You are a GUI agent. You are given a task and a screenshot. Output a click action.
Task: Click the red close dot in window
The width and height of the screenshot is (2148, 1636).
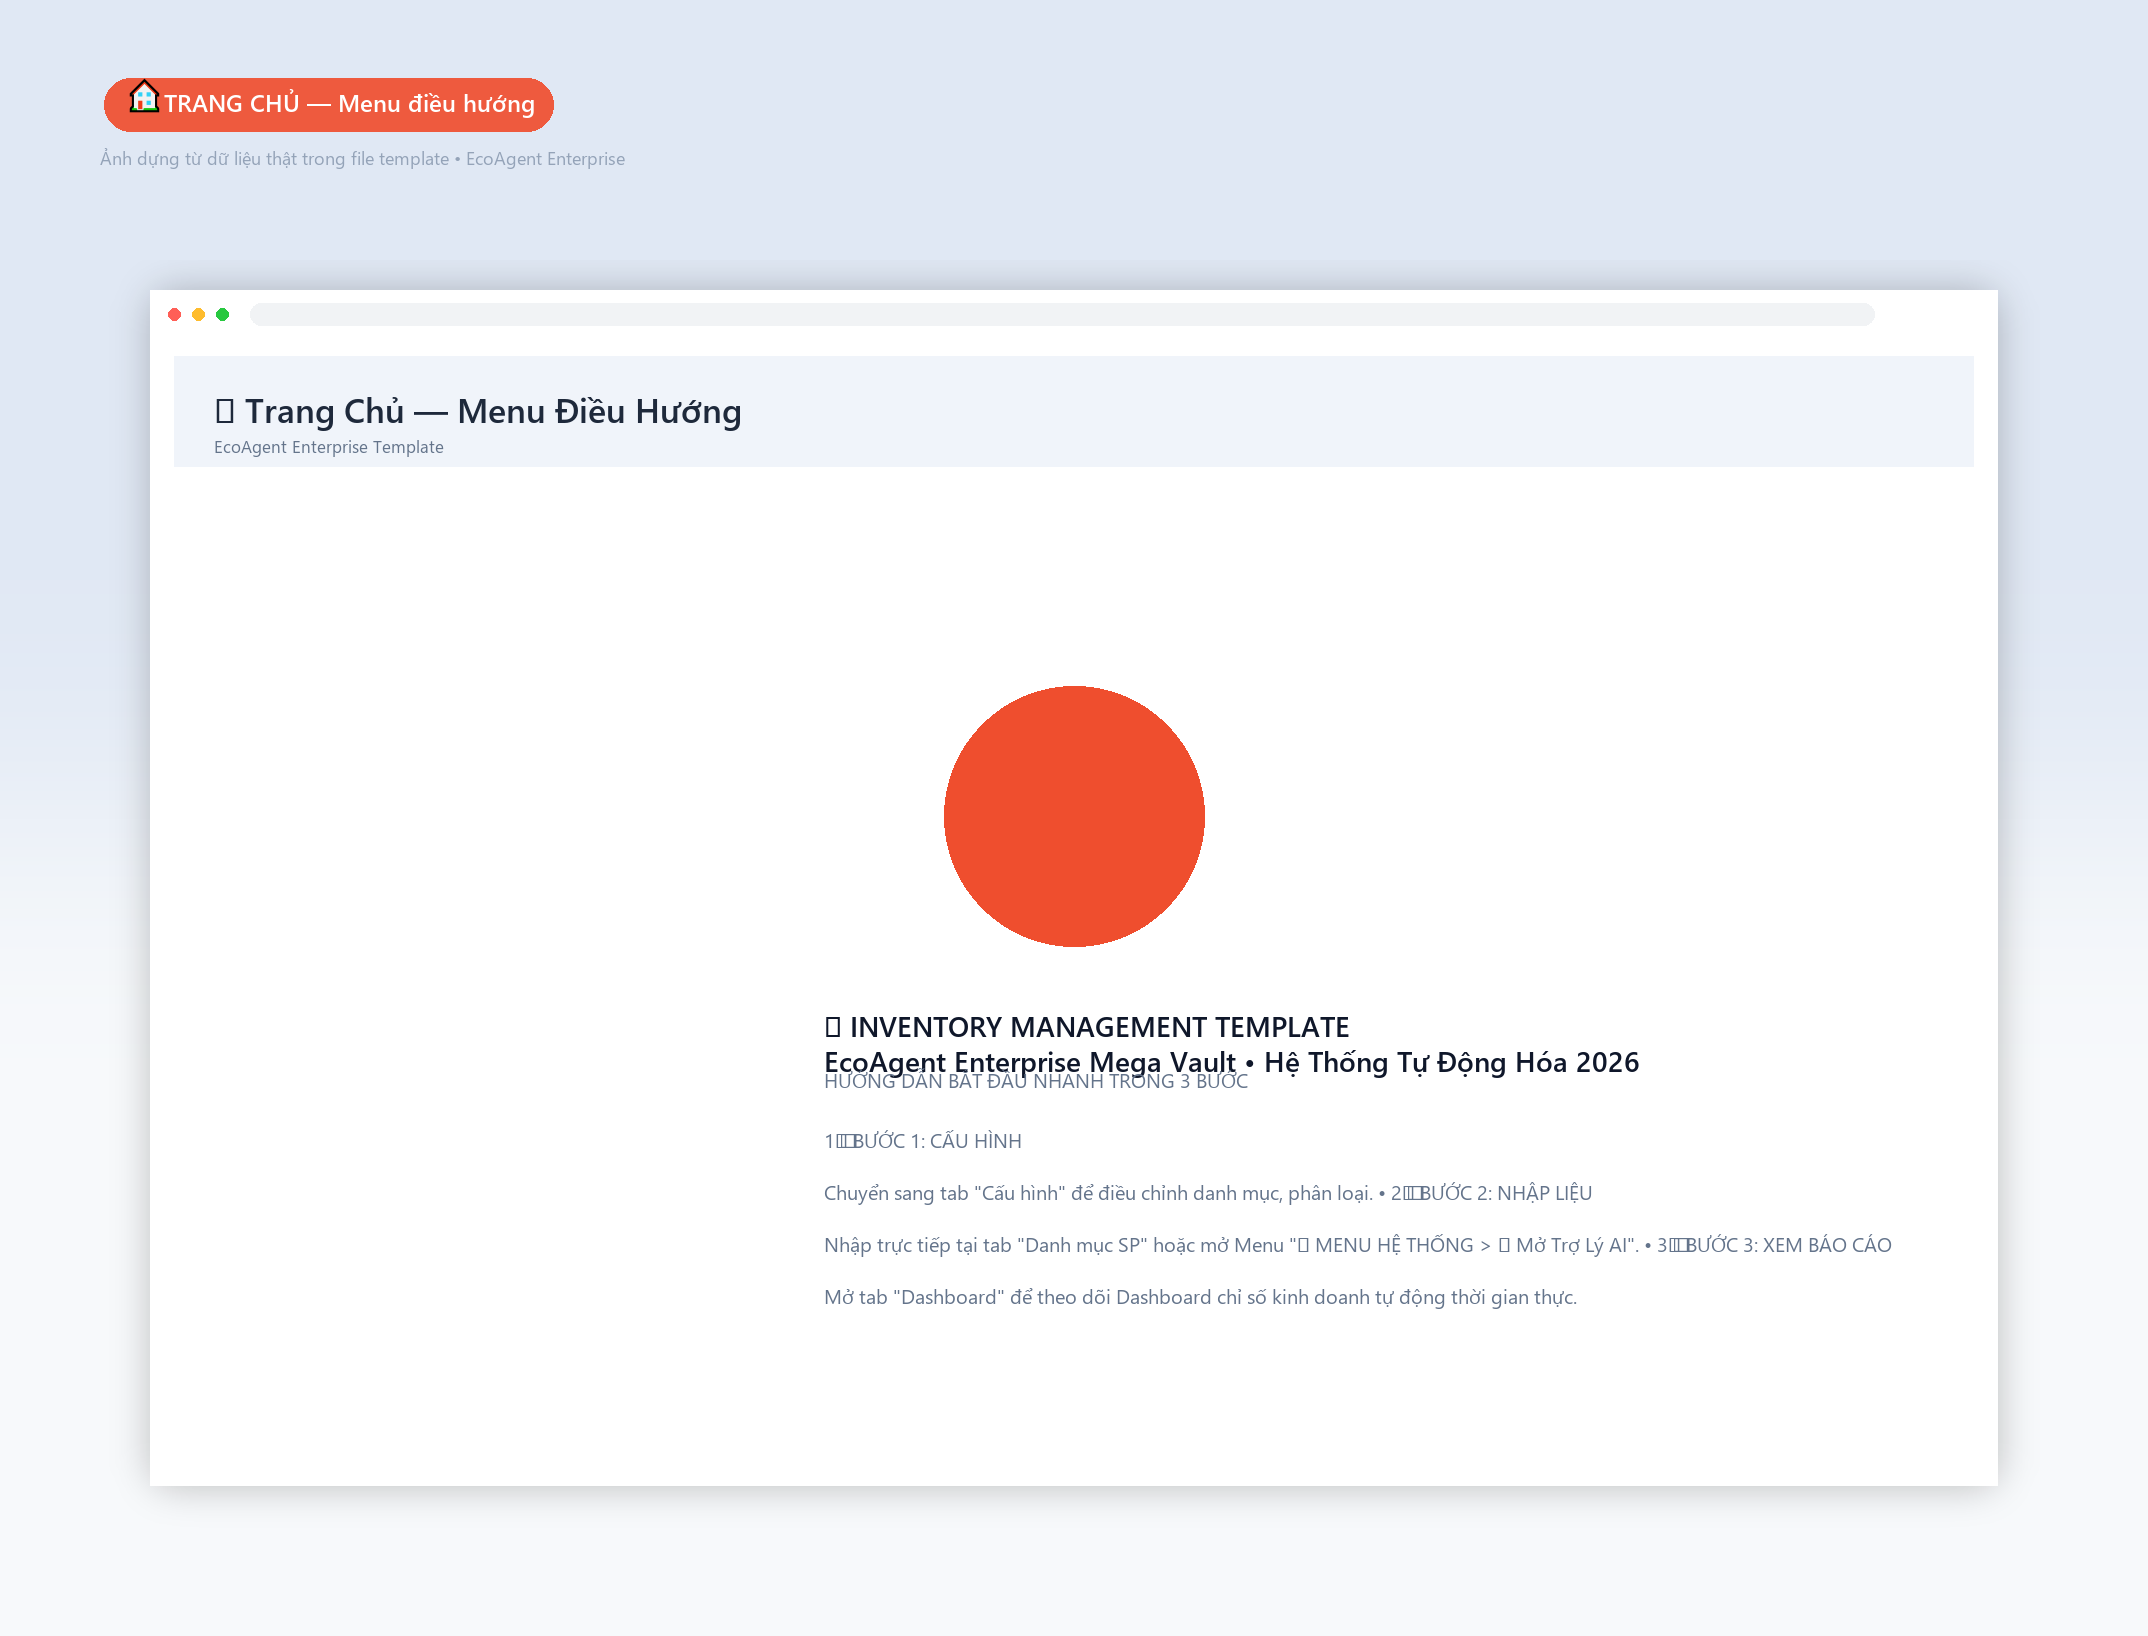pos(175,314)
